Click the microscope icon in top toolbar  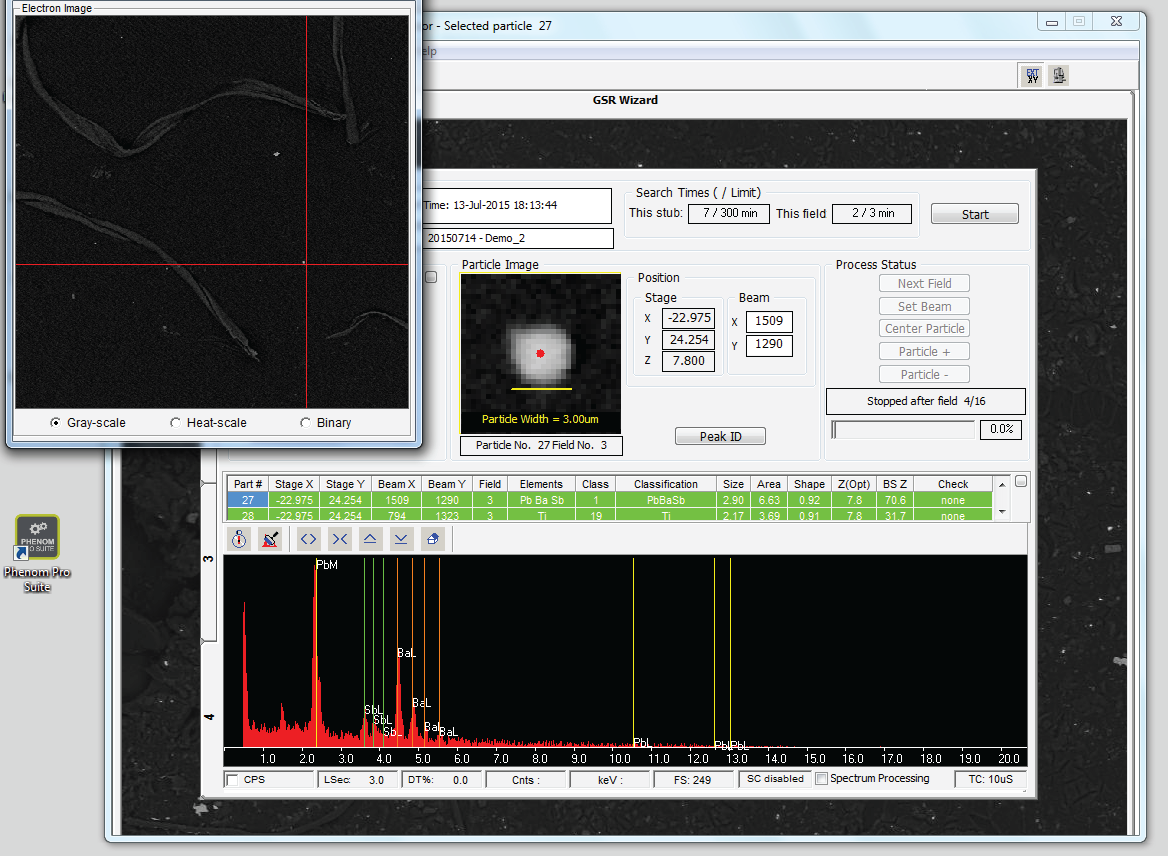click(x=1058, y=75)
